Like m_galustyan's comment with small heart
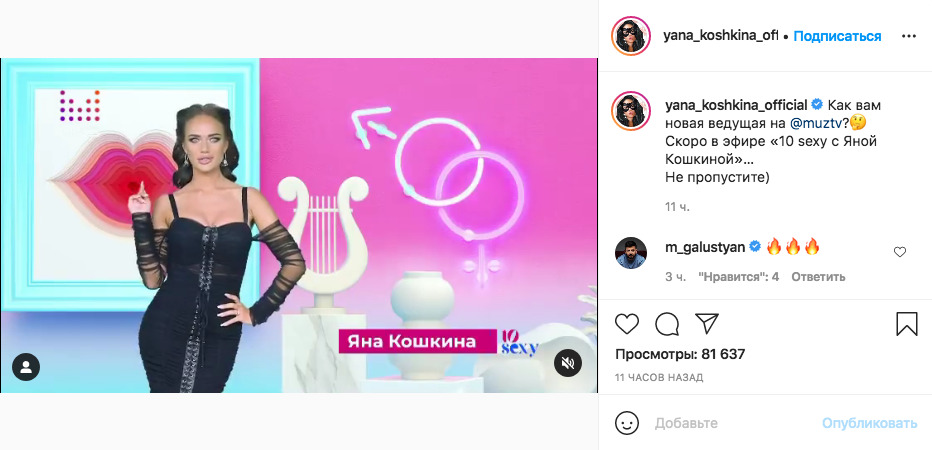 pos(900,252)
